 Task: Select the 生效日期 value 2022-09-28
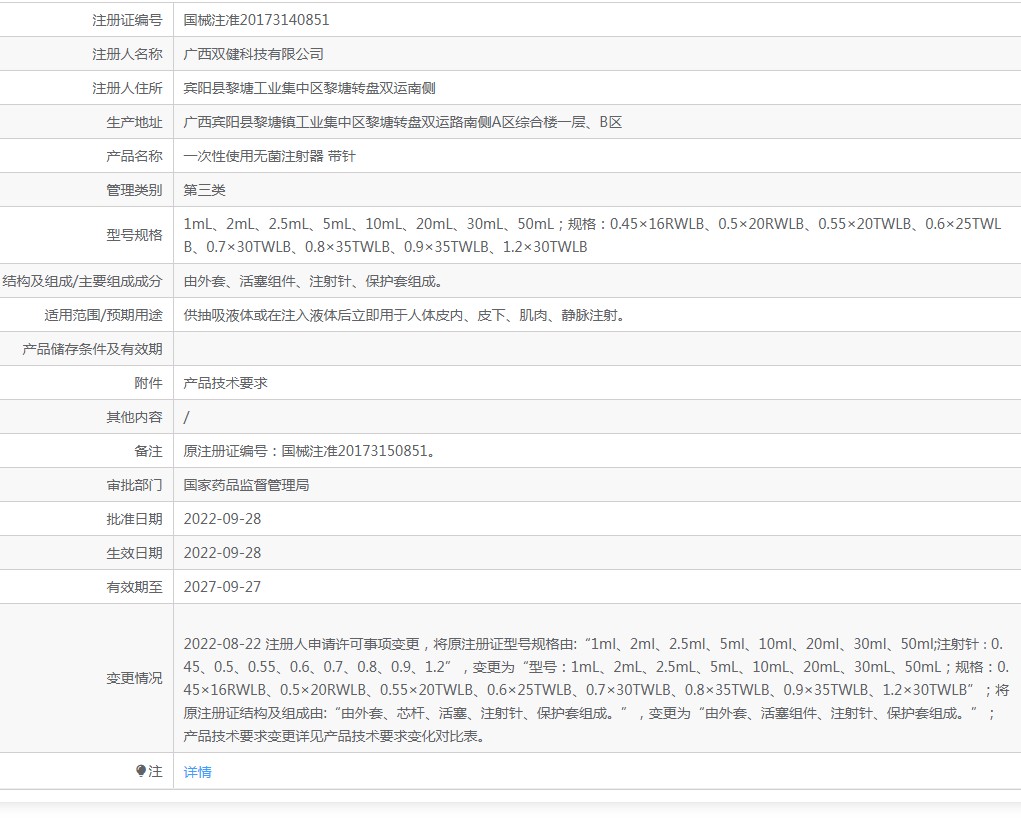(x=222, y=553)
